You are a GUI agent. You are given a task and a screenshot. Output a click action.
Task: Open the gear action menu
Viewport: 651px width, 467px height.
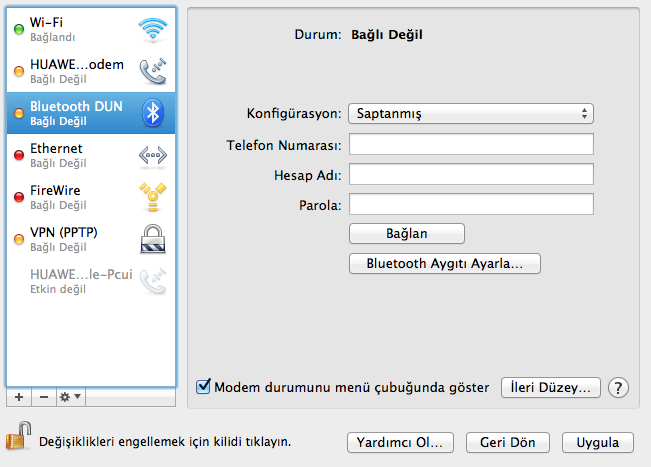tap(71, 397)
